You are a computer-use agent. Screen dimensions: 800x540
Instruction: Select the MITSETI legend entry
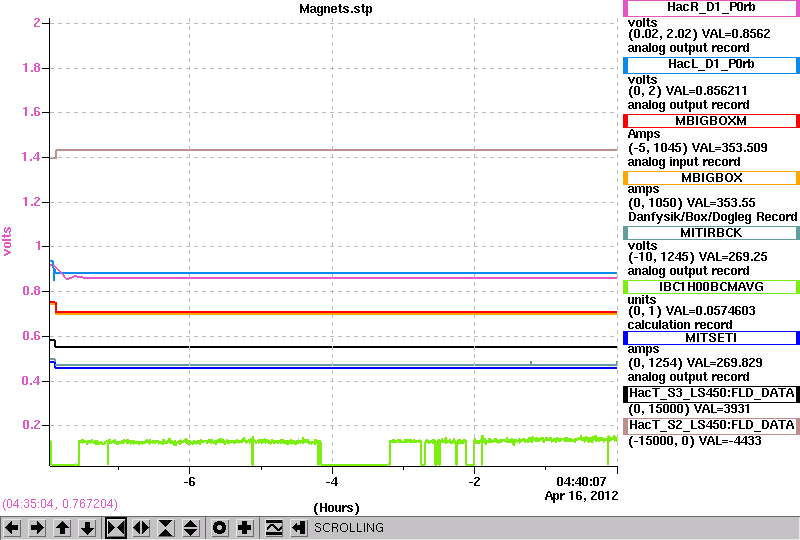point(711,338)
